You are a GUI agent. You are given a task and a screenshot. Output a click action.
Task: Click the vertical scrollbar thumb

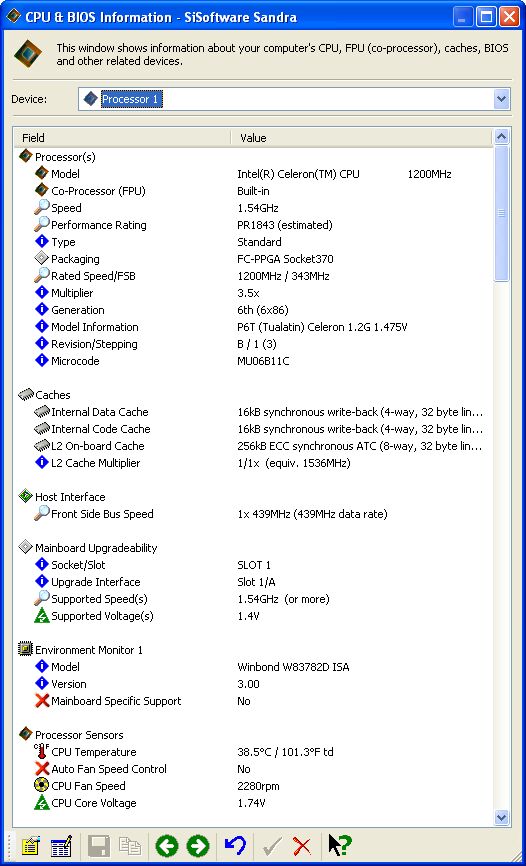501,214
